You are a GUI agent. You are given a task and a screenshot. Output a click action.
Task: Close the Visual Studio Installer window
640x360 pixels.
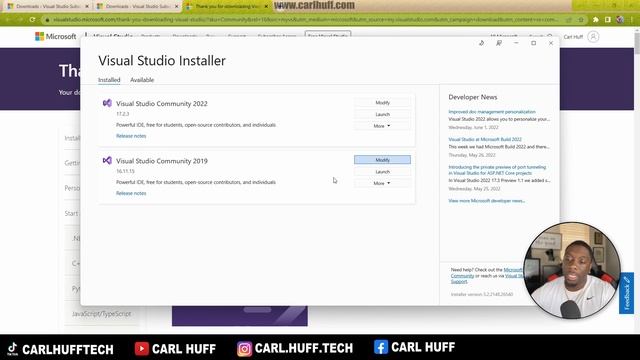[551, 43]
